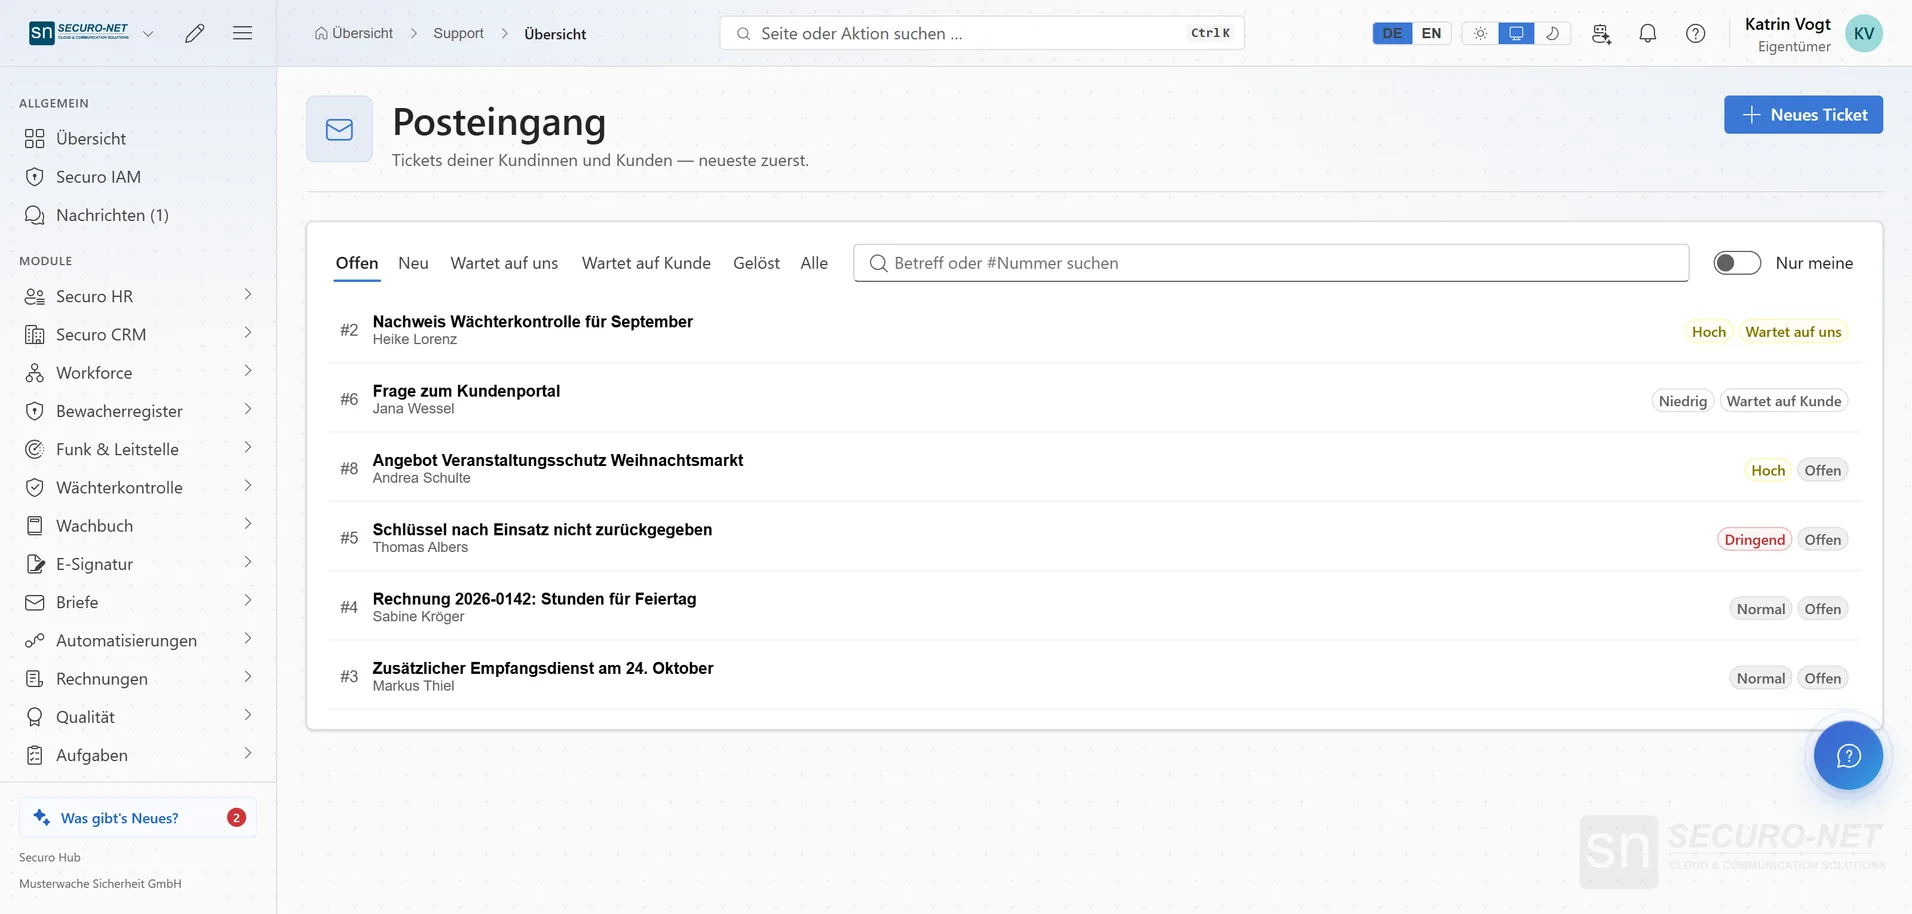
Task: Focus the Betreff oder #Nummer search field
Action: point(1271,263)
